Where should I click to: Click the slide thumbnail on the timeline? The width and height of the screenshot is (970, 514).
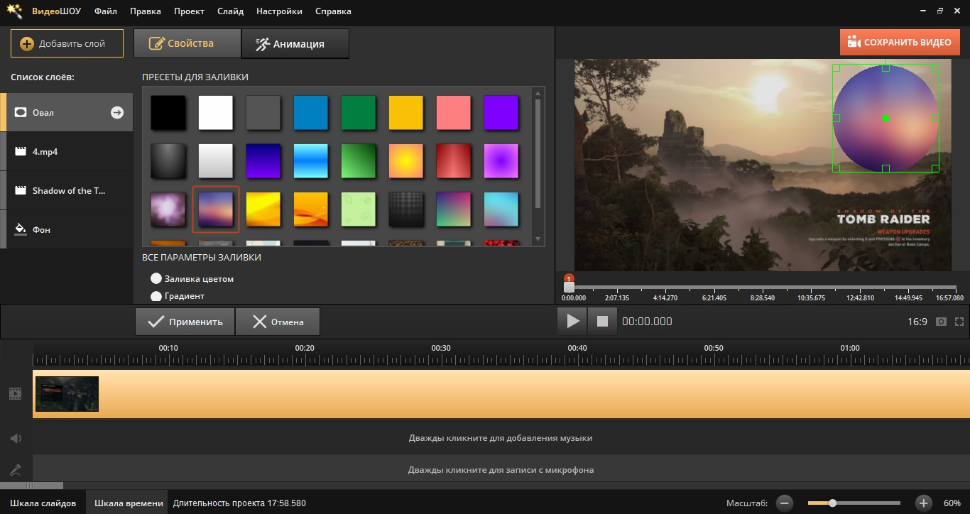(x=67, y=394)
